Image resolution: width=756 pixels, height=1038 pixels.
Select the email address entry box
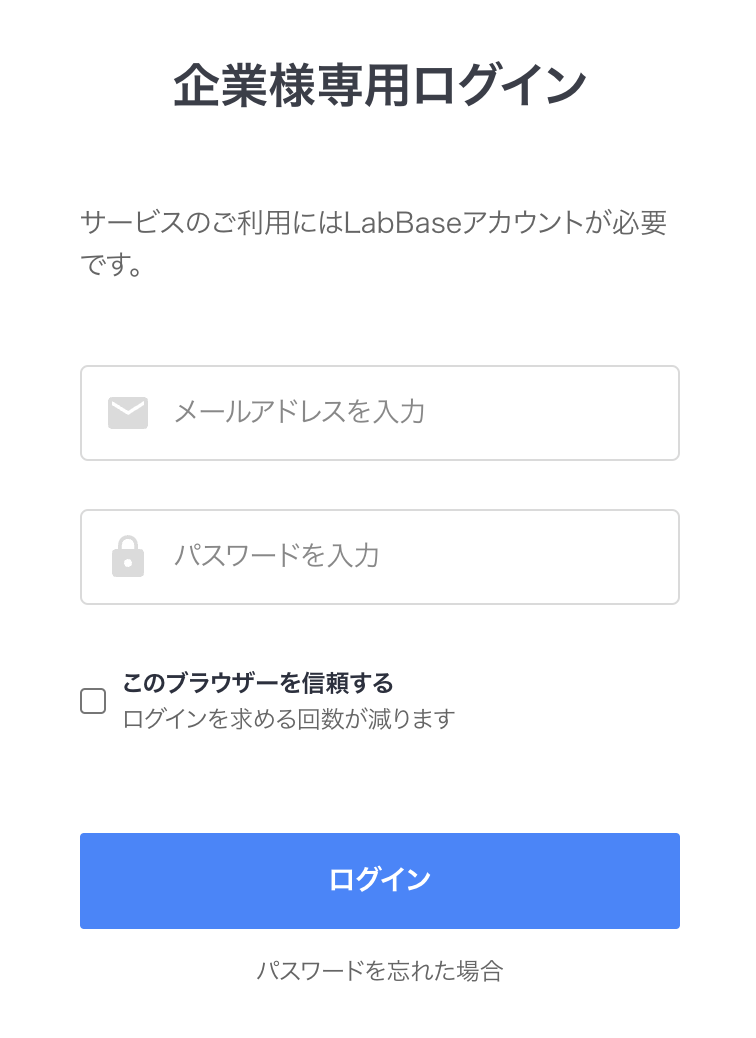coord(380,412)
